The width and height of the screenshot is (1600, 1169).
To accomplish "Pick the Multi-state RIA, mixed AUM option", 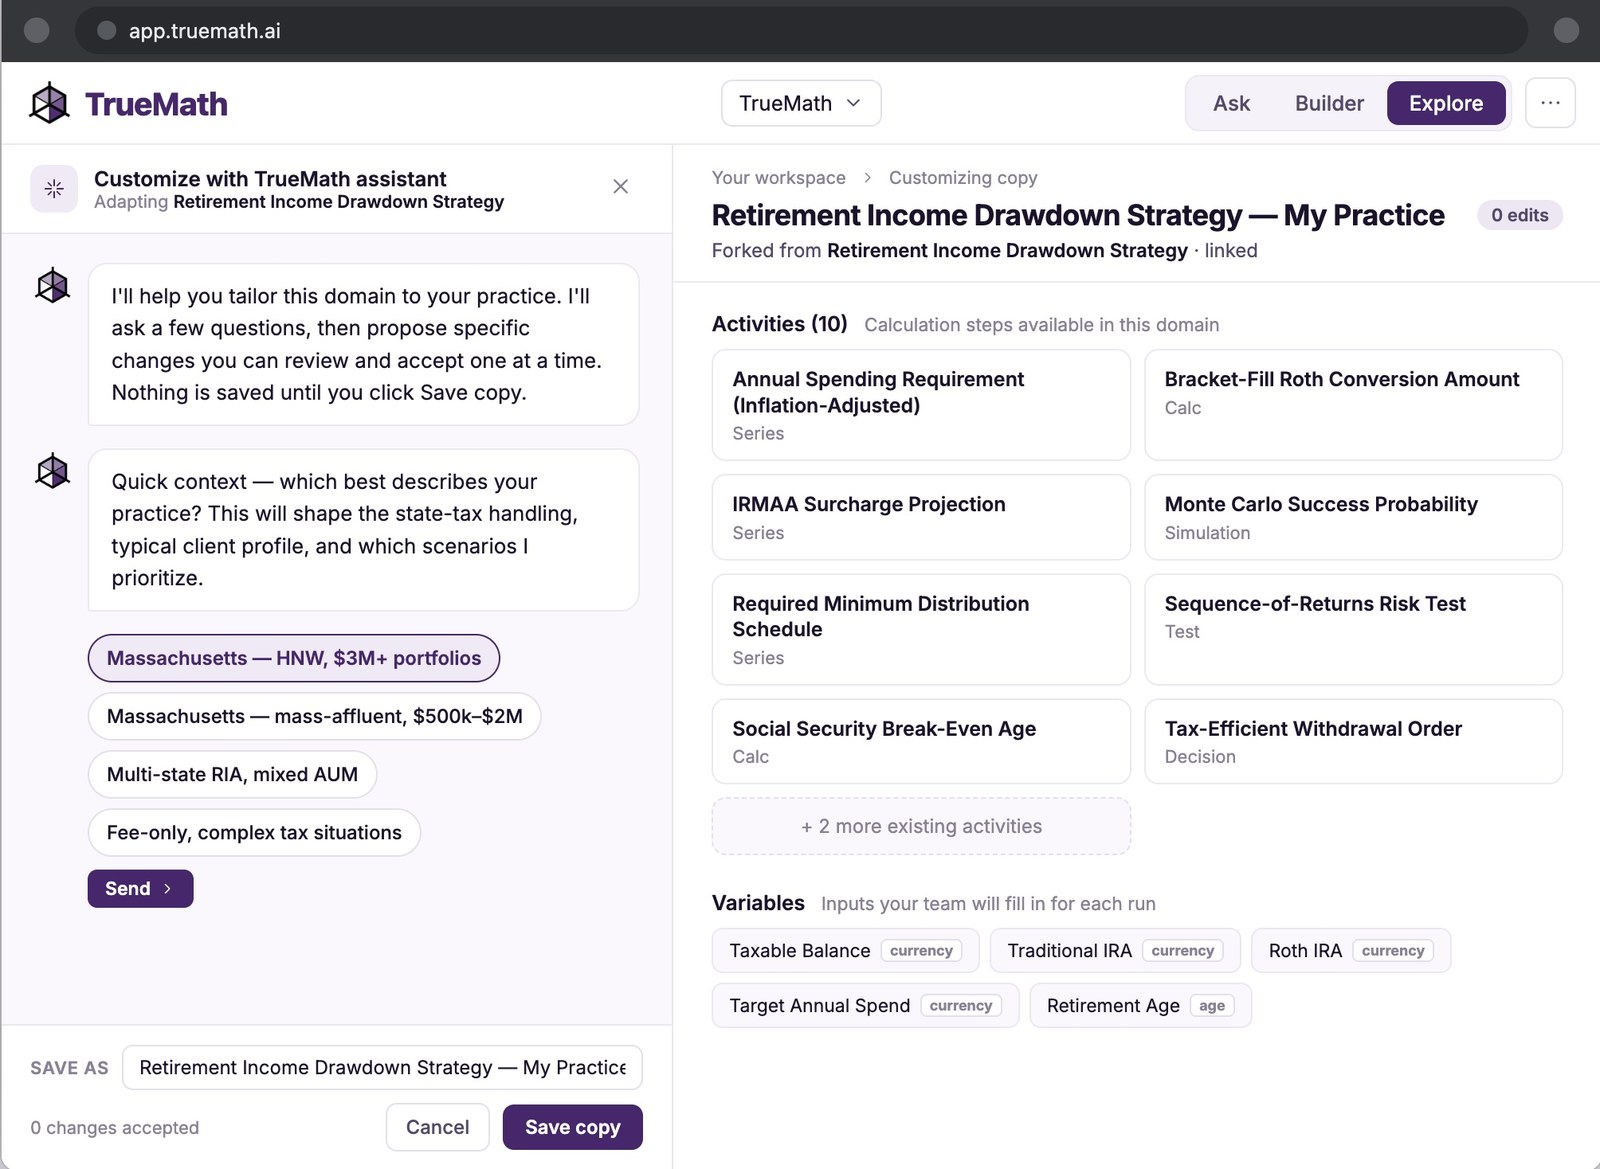I will (x=232, y=774).
